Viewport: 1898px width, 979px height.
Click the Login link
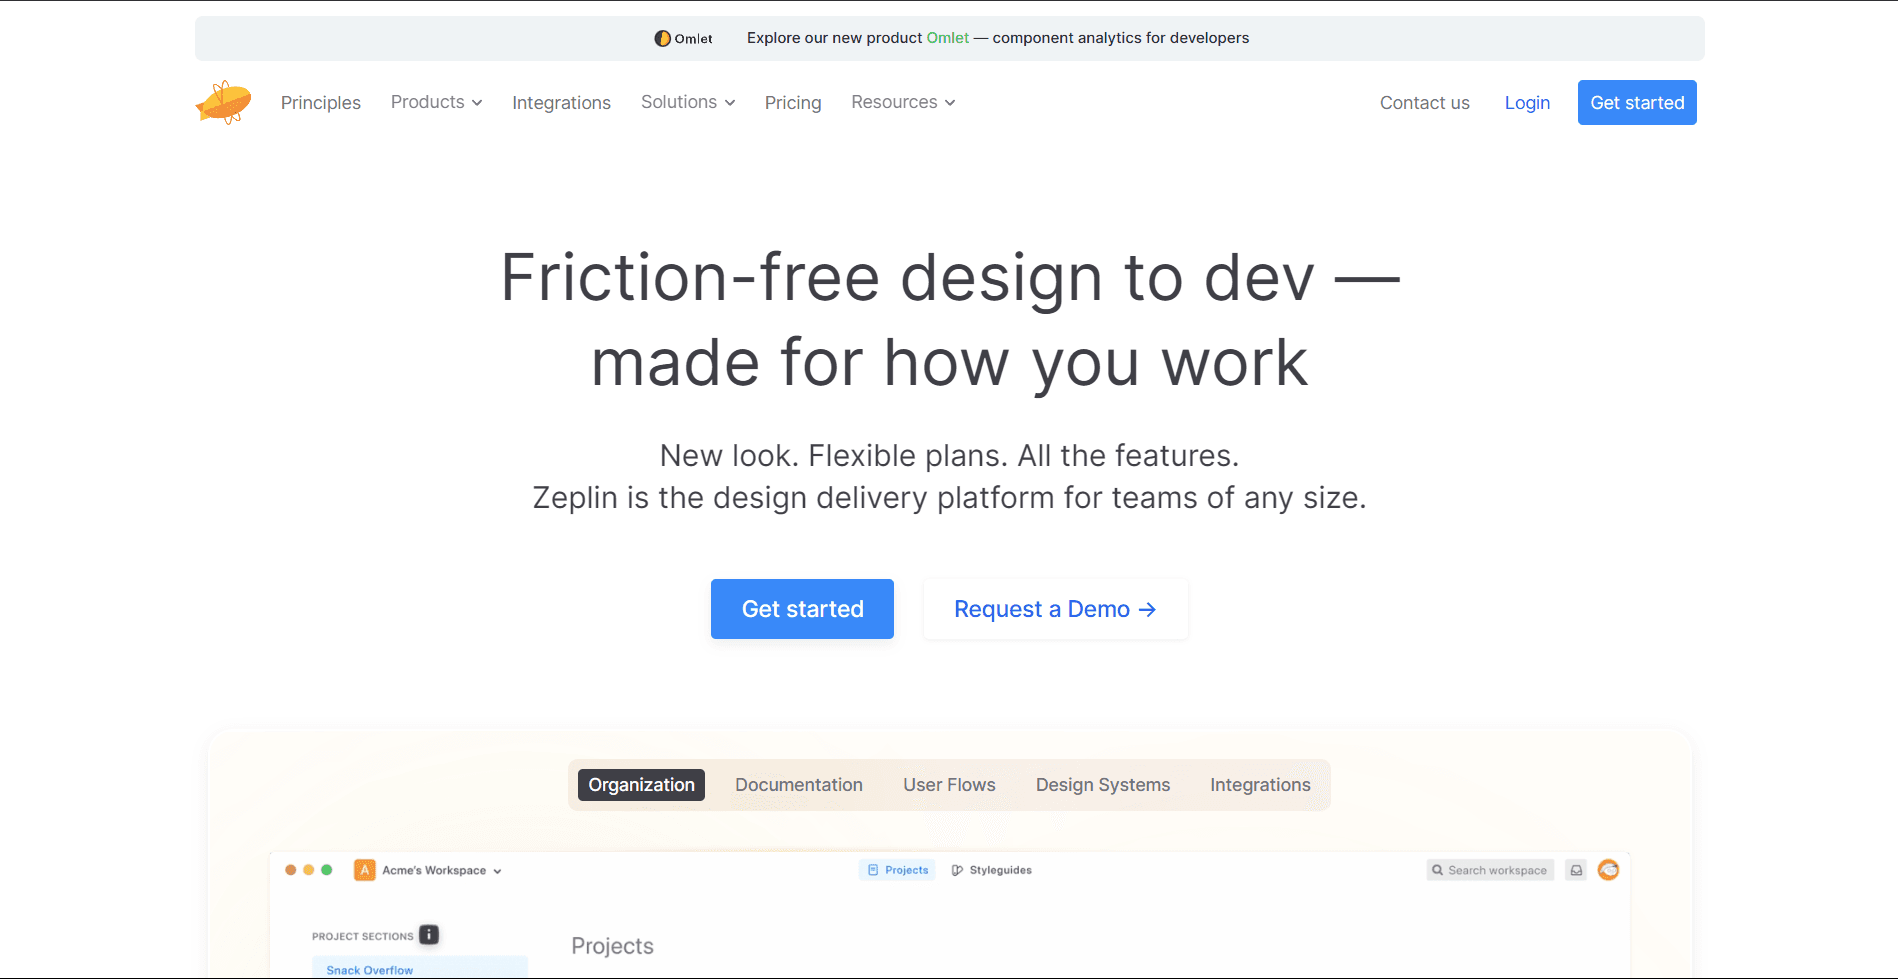1527,103
